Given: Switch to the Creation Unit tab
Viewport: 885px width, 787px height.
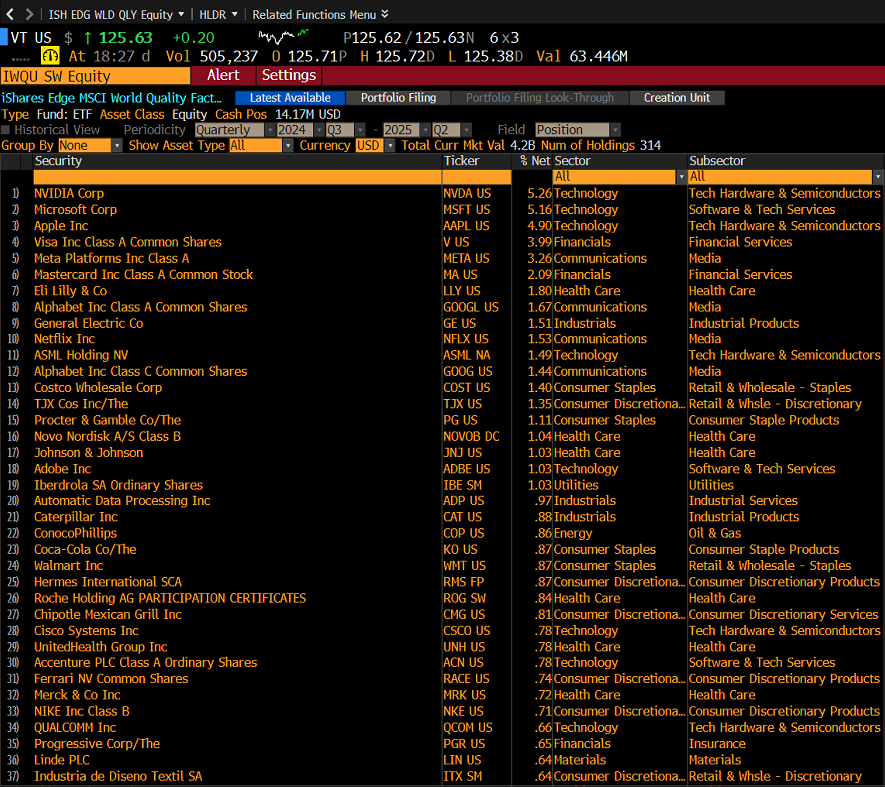Looking at the screenshot, I should 677,98.
